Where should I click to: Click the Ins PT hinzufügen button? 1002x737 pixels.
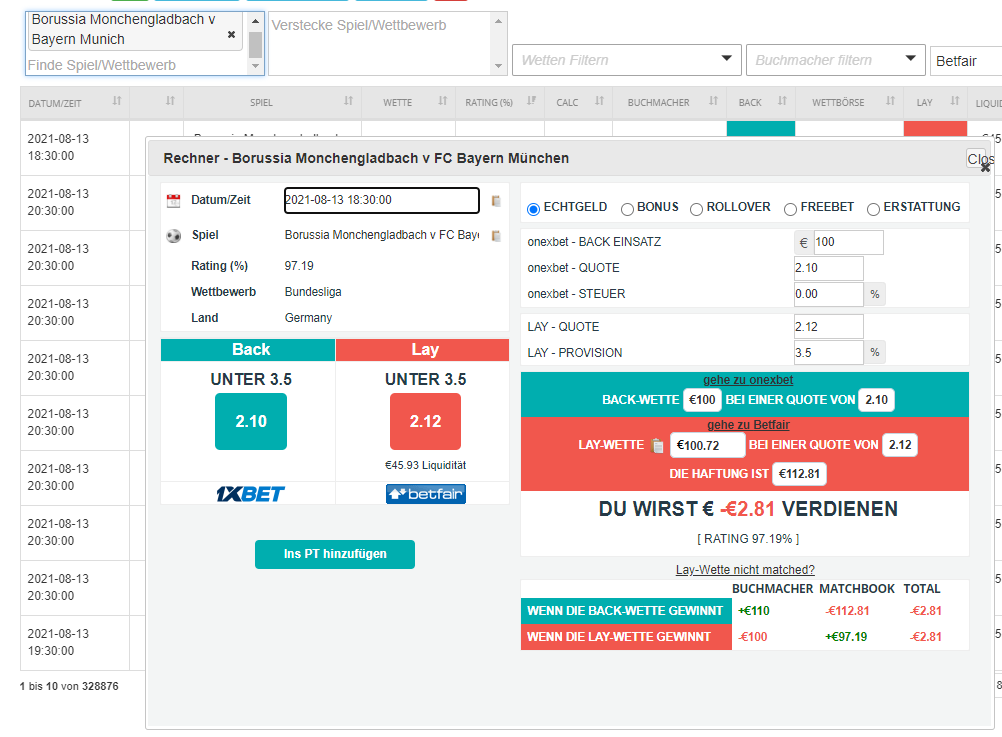click(x=335, y=554)
